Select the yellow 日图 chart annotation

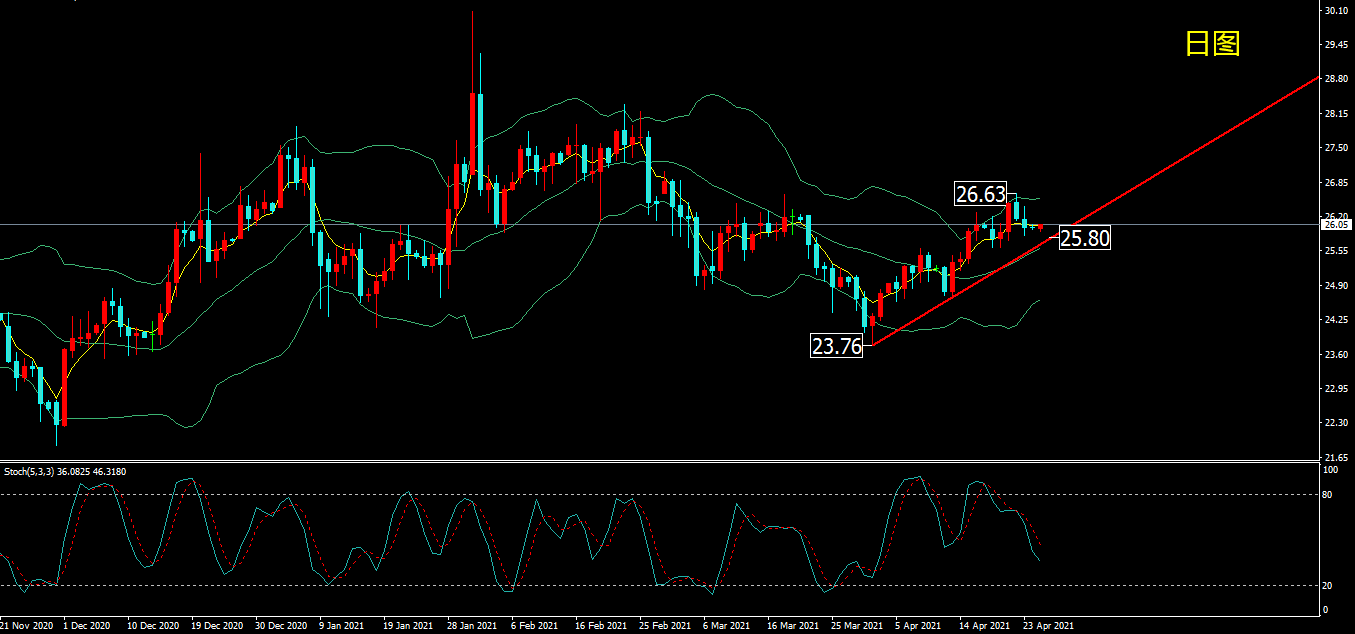click(1212, 43)
